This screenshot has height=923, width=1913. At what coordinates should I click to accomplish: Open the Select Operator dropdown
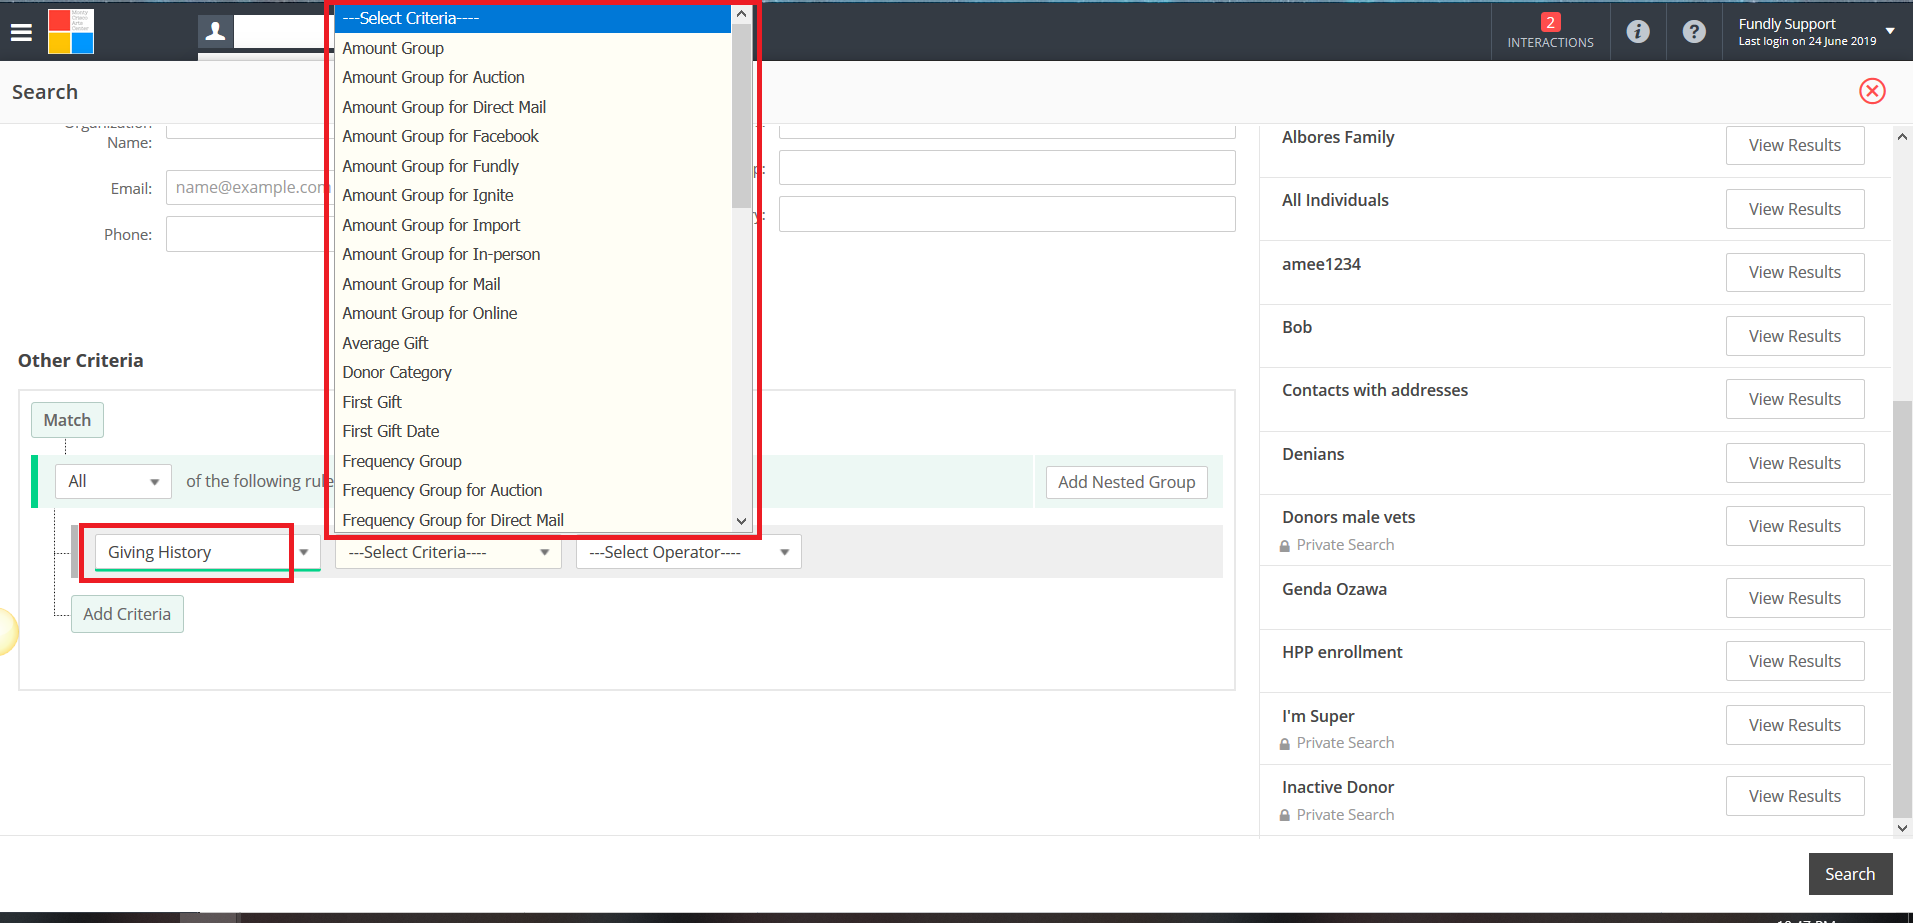(688, 552)
